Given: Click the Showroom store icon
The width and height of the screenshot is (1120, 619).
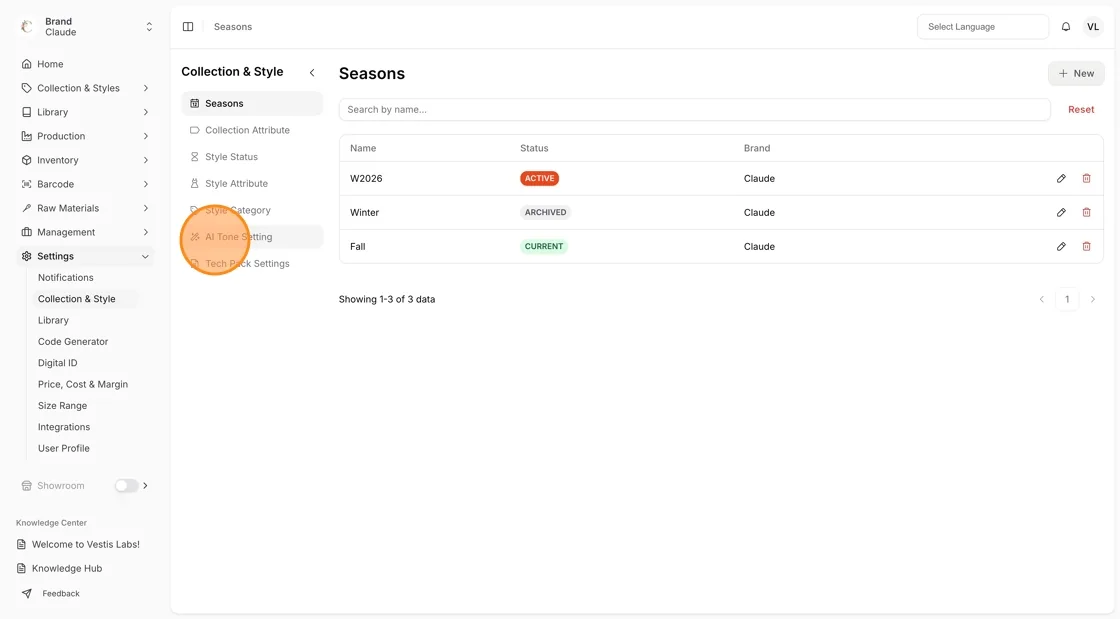Looking at the screenshot, I should (26, 485).
